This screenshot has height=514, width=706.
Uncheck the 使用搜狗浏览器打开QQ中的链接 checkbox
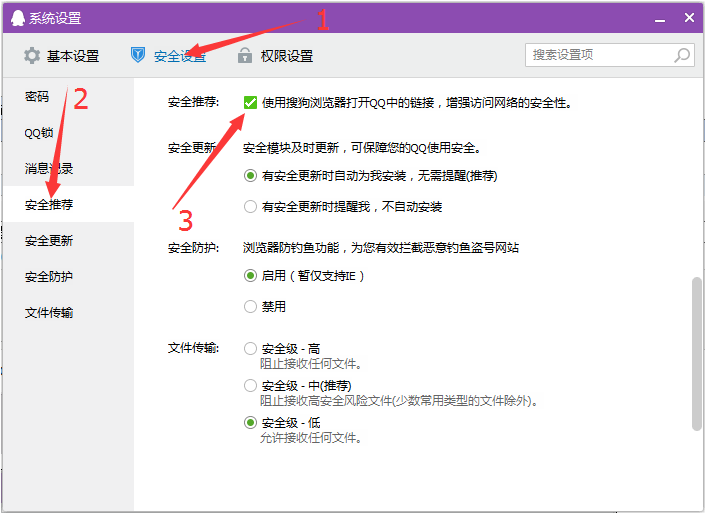coord(250,103)
